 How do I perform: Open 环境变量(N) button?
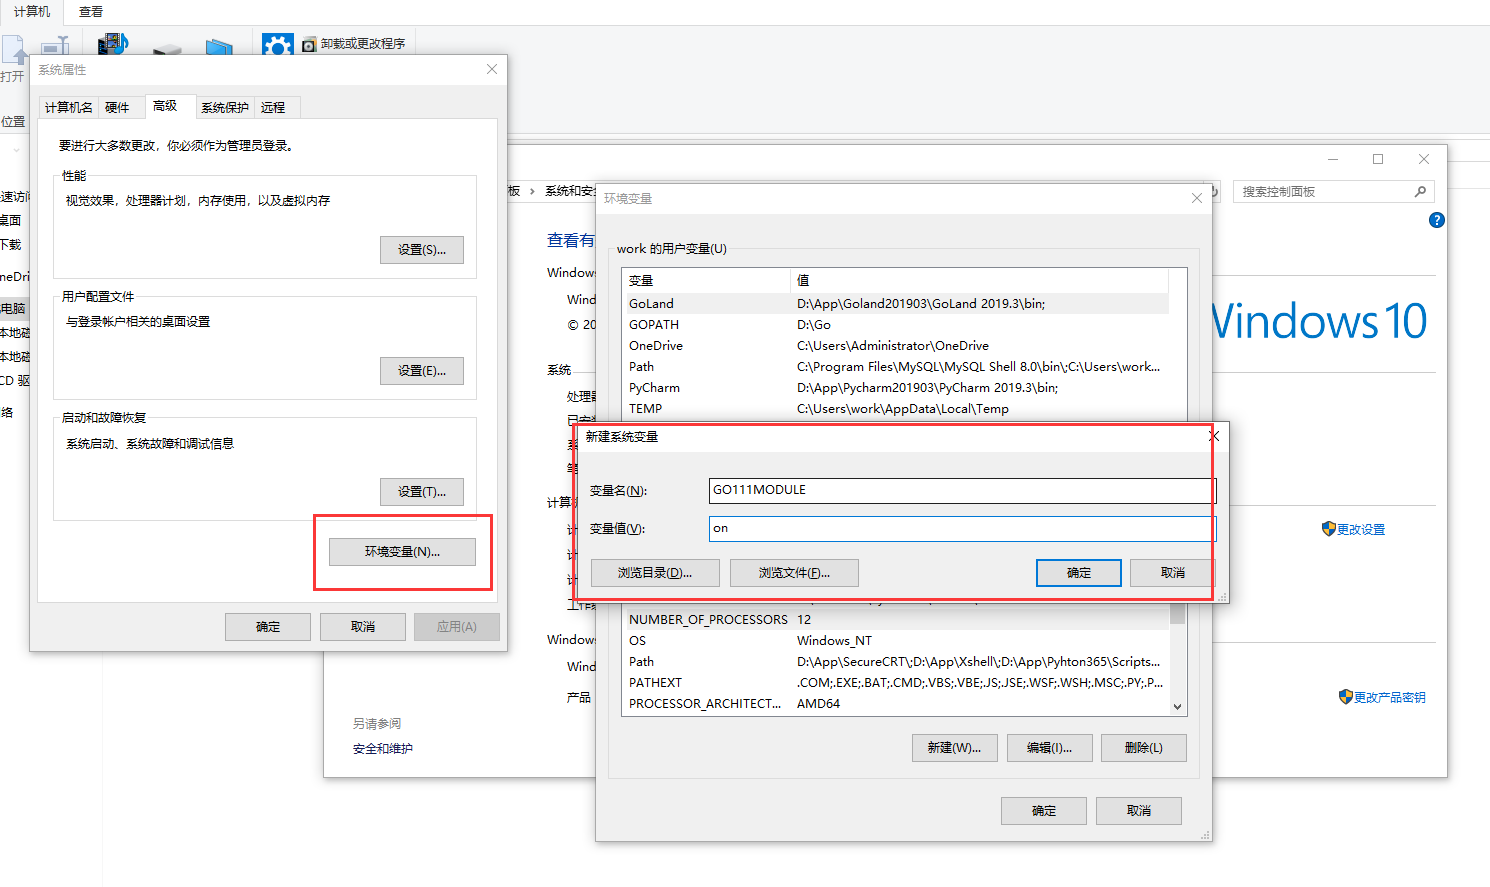[402, 552]
